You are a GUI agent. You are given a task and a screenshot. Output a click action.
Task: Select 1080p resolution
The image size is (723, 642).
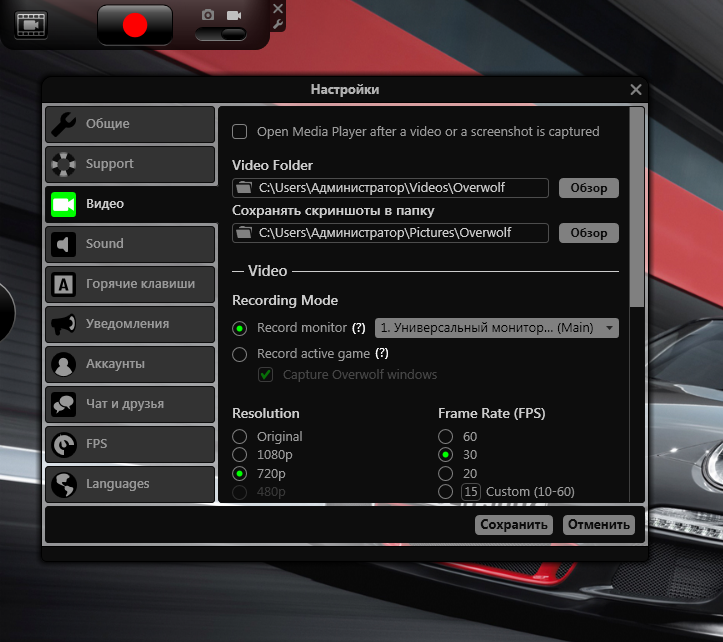click(x=239, y=455)
